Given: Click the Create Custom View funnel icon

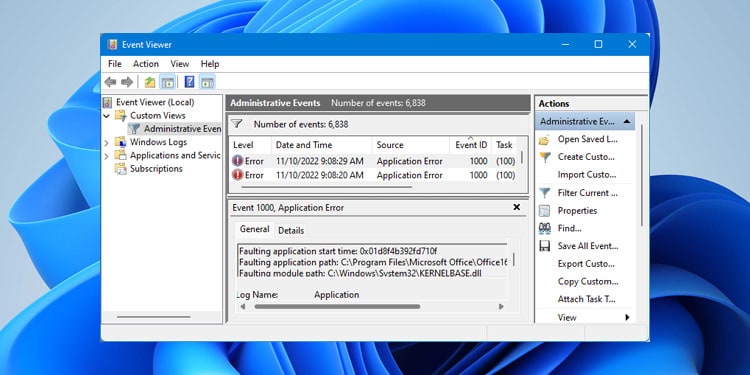Looking at the screenshot, I should (544, 157).
